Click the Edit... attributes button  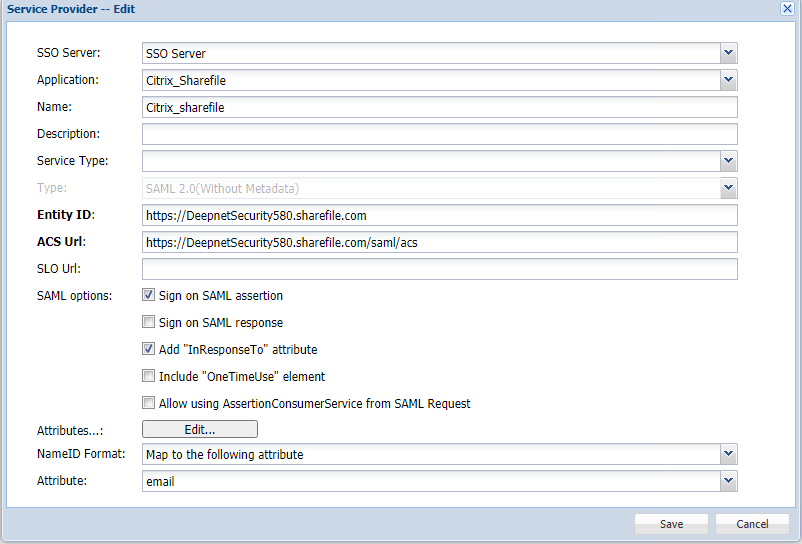200,429
